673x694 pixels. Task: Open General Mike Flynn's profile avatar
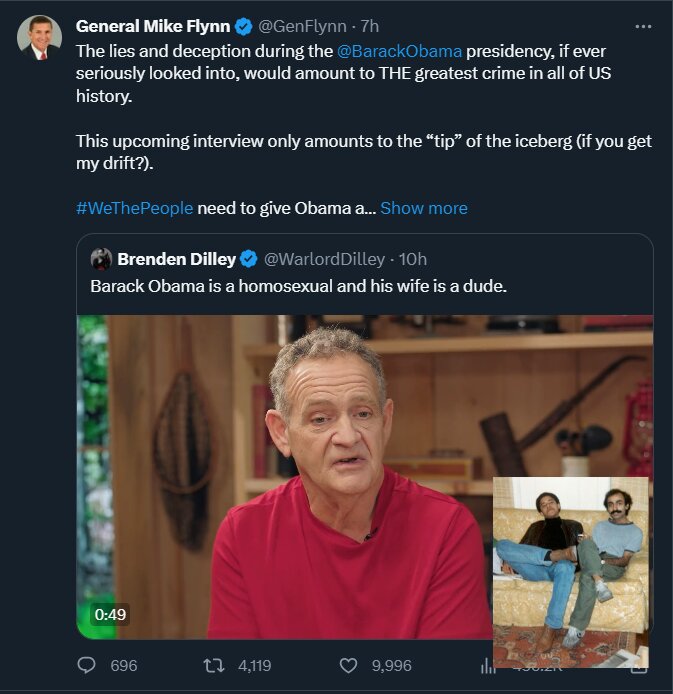pyautogui.click(x=39, y=39)
